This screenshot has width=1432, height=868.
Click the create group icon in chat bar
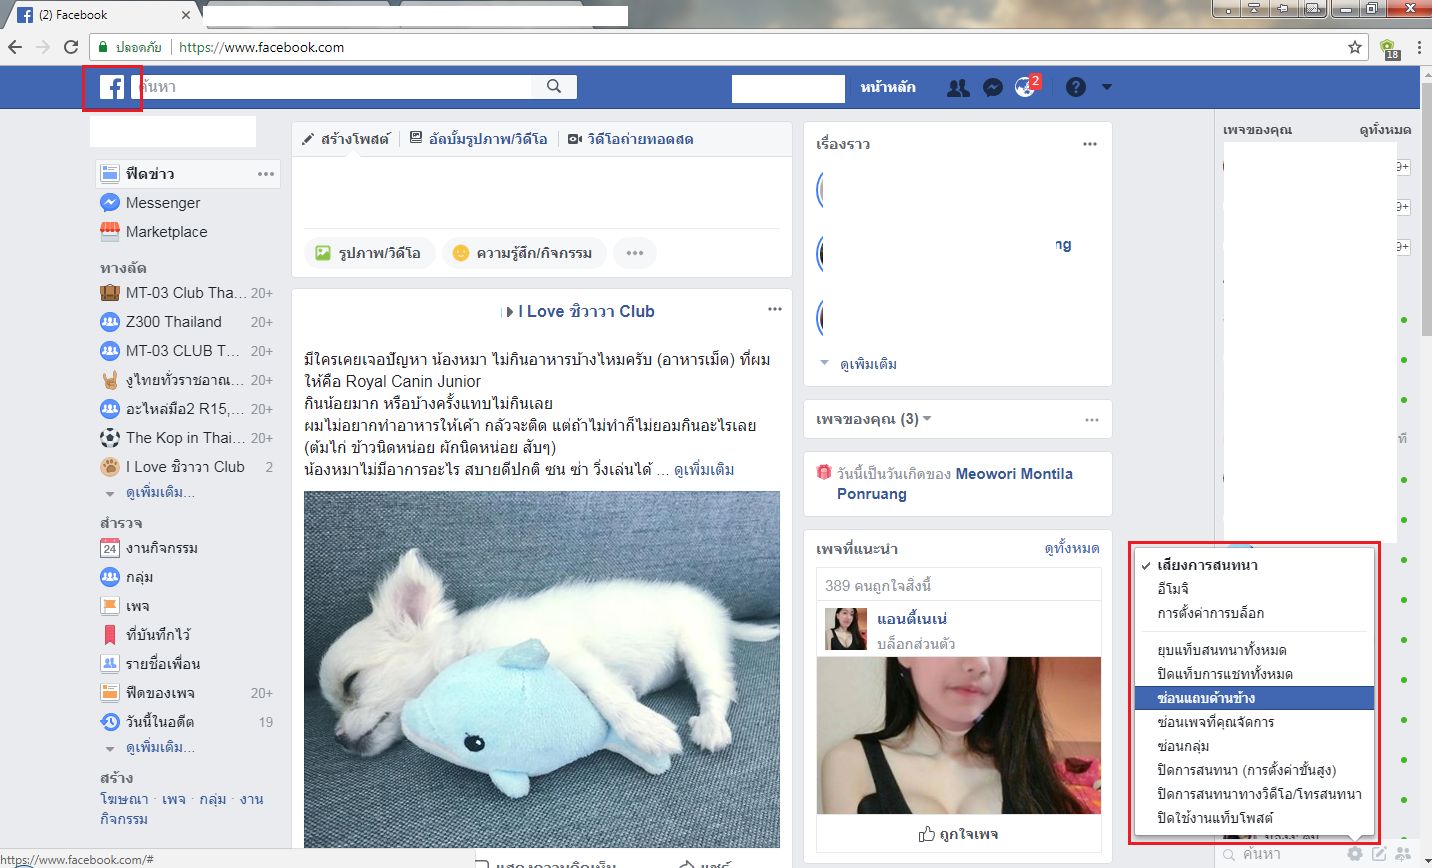pos(1404,854)
